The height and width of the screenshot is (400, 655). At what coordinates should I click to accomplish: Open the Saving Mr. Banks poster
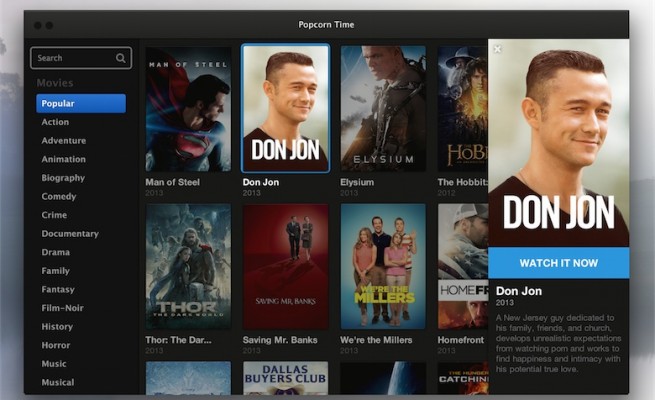pos(285,266)
